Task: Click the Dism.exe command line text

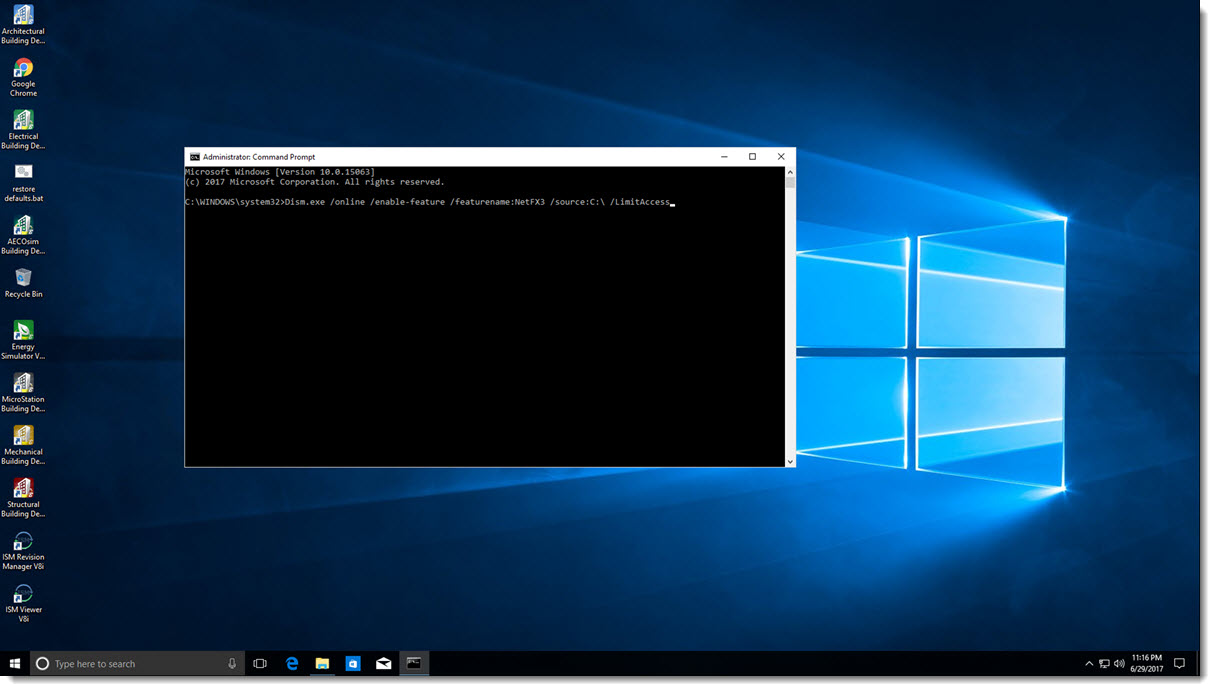Action: coord(477,202)
